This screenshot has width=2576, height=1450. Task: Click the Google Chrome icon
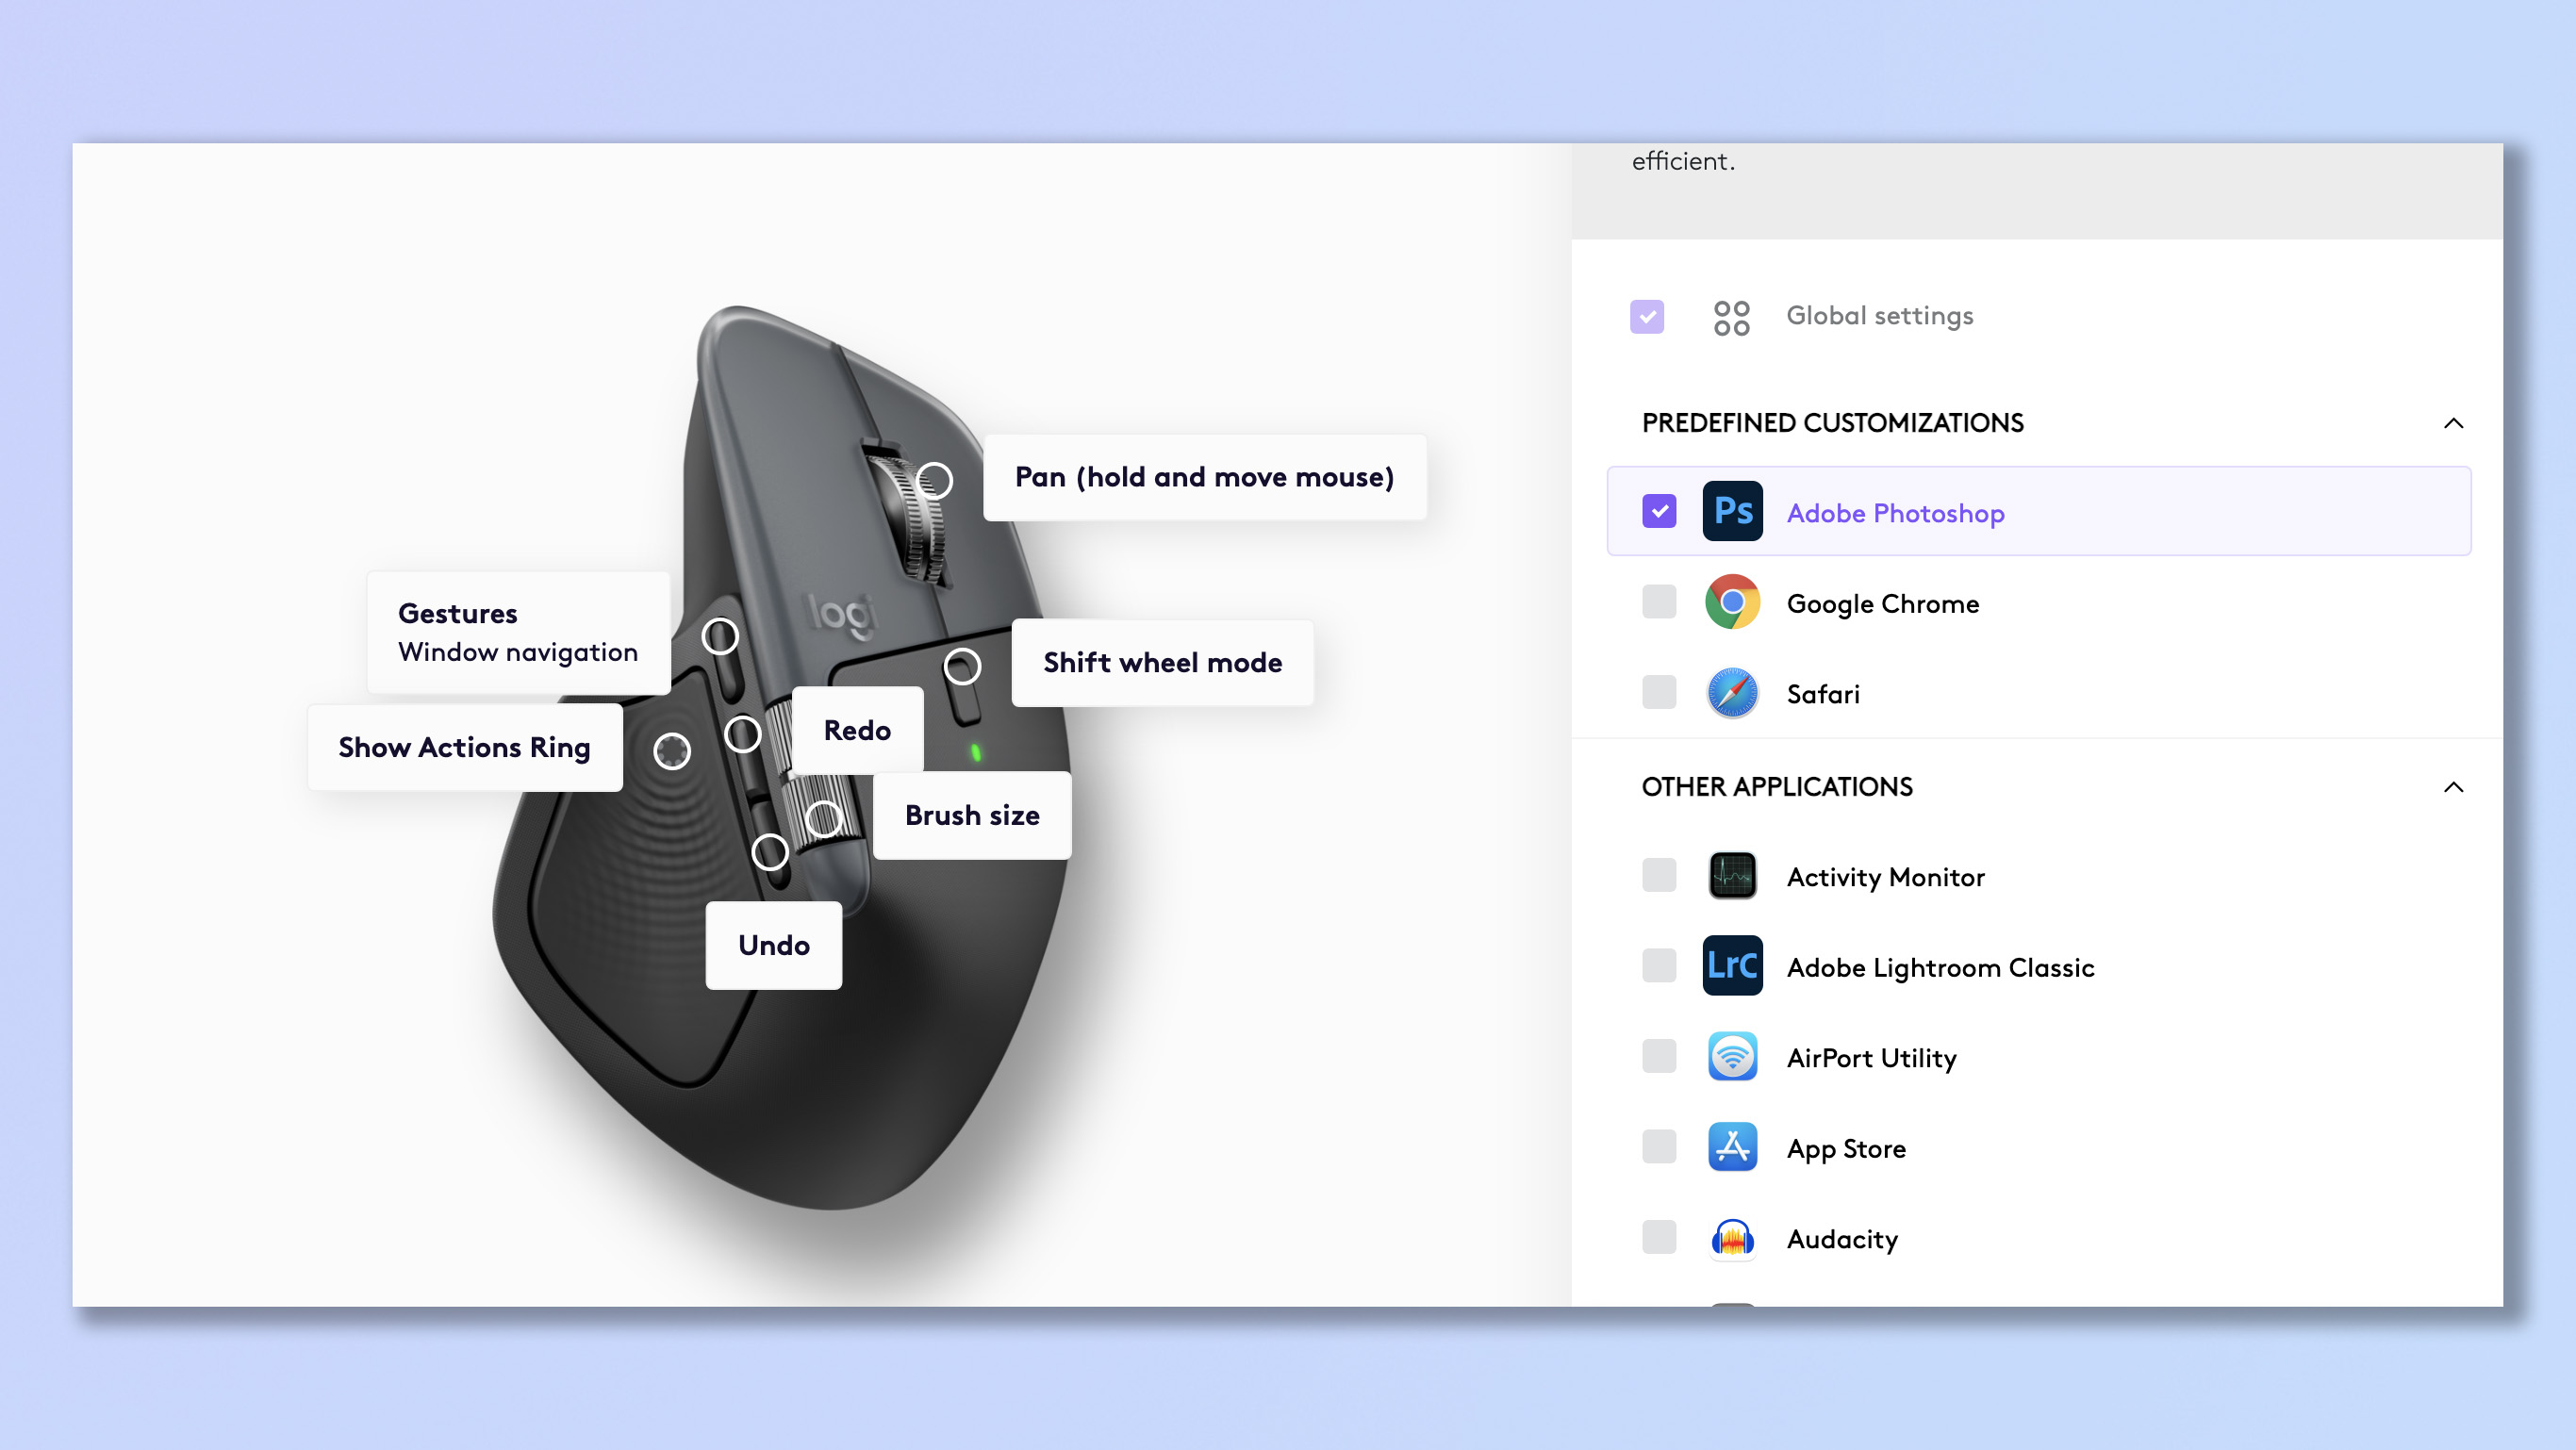1733,602
